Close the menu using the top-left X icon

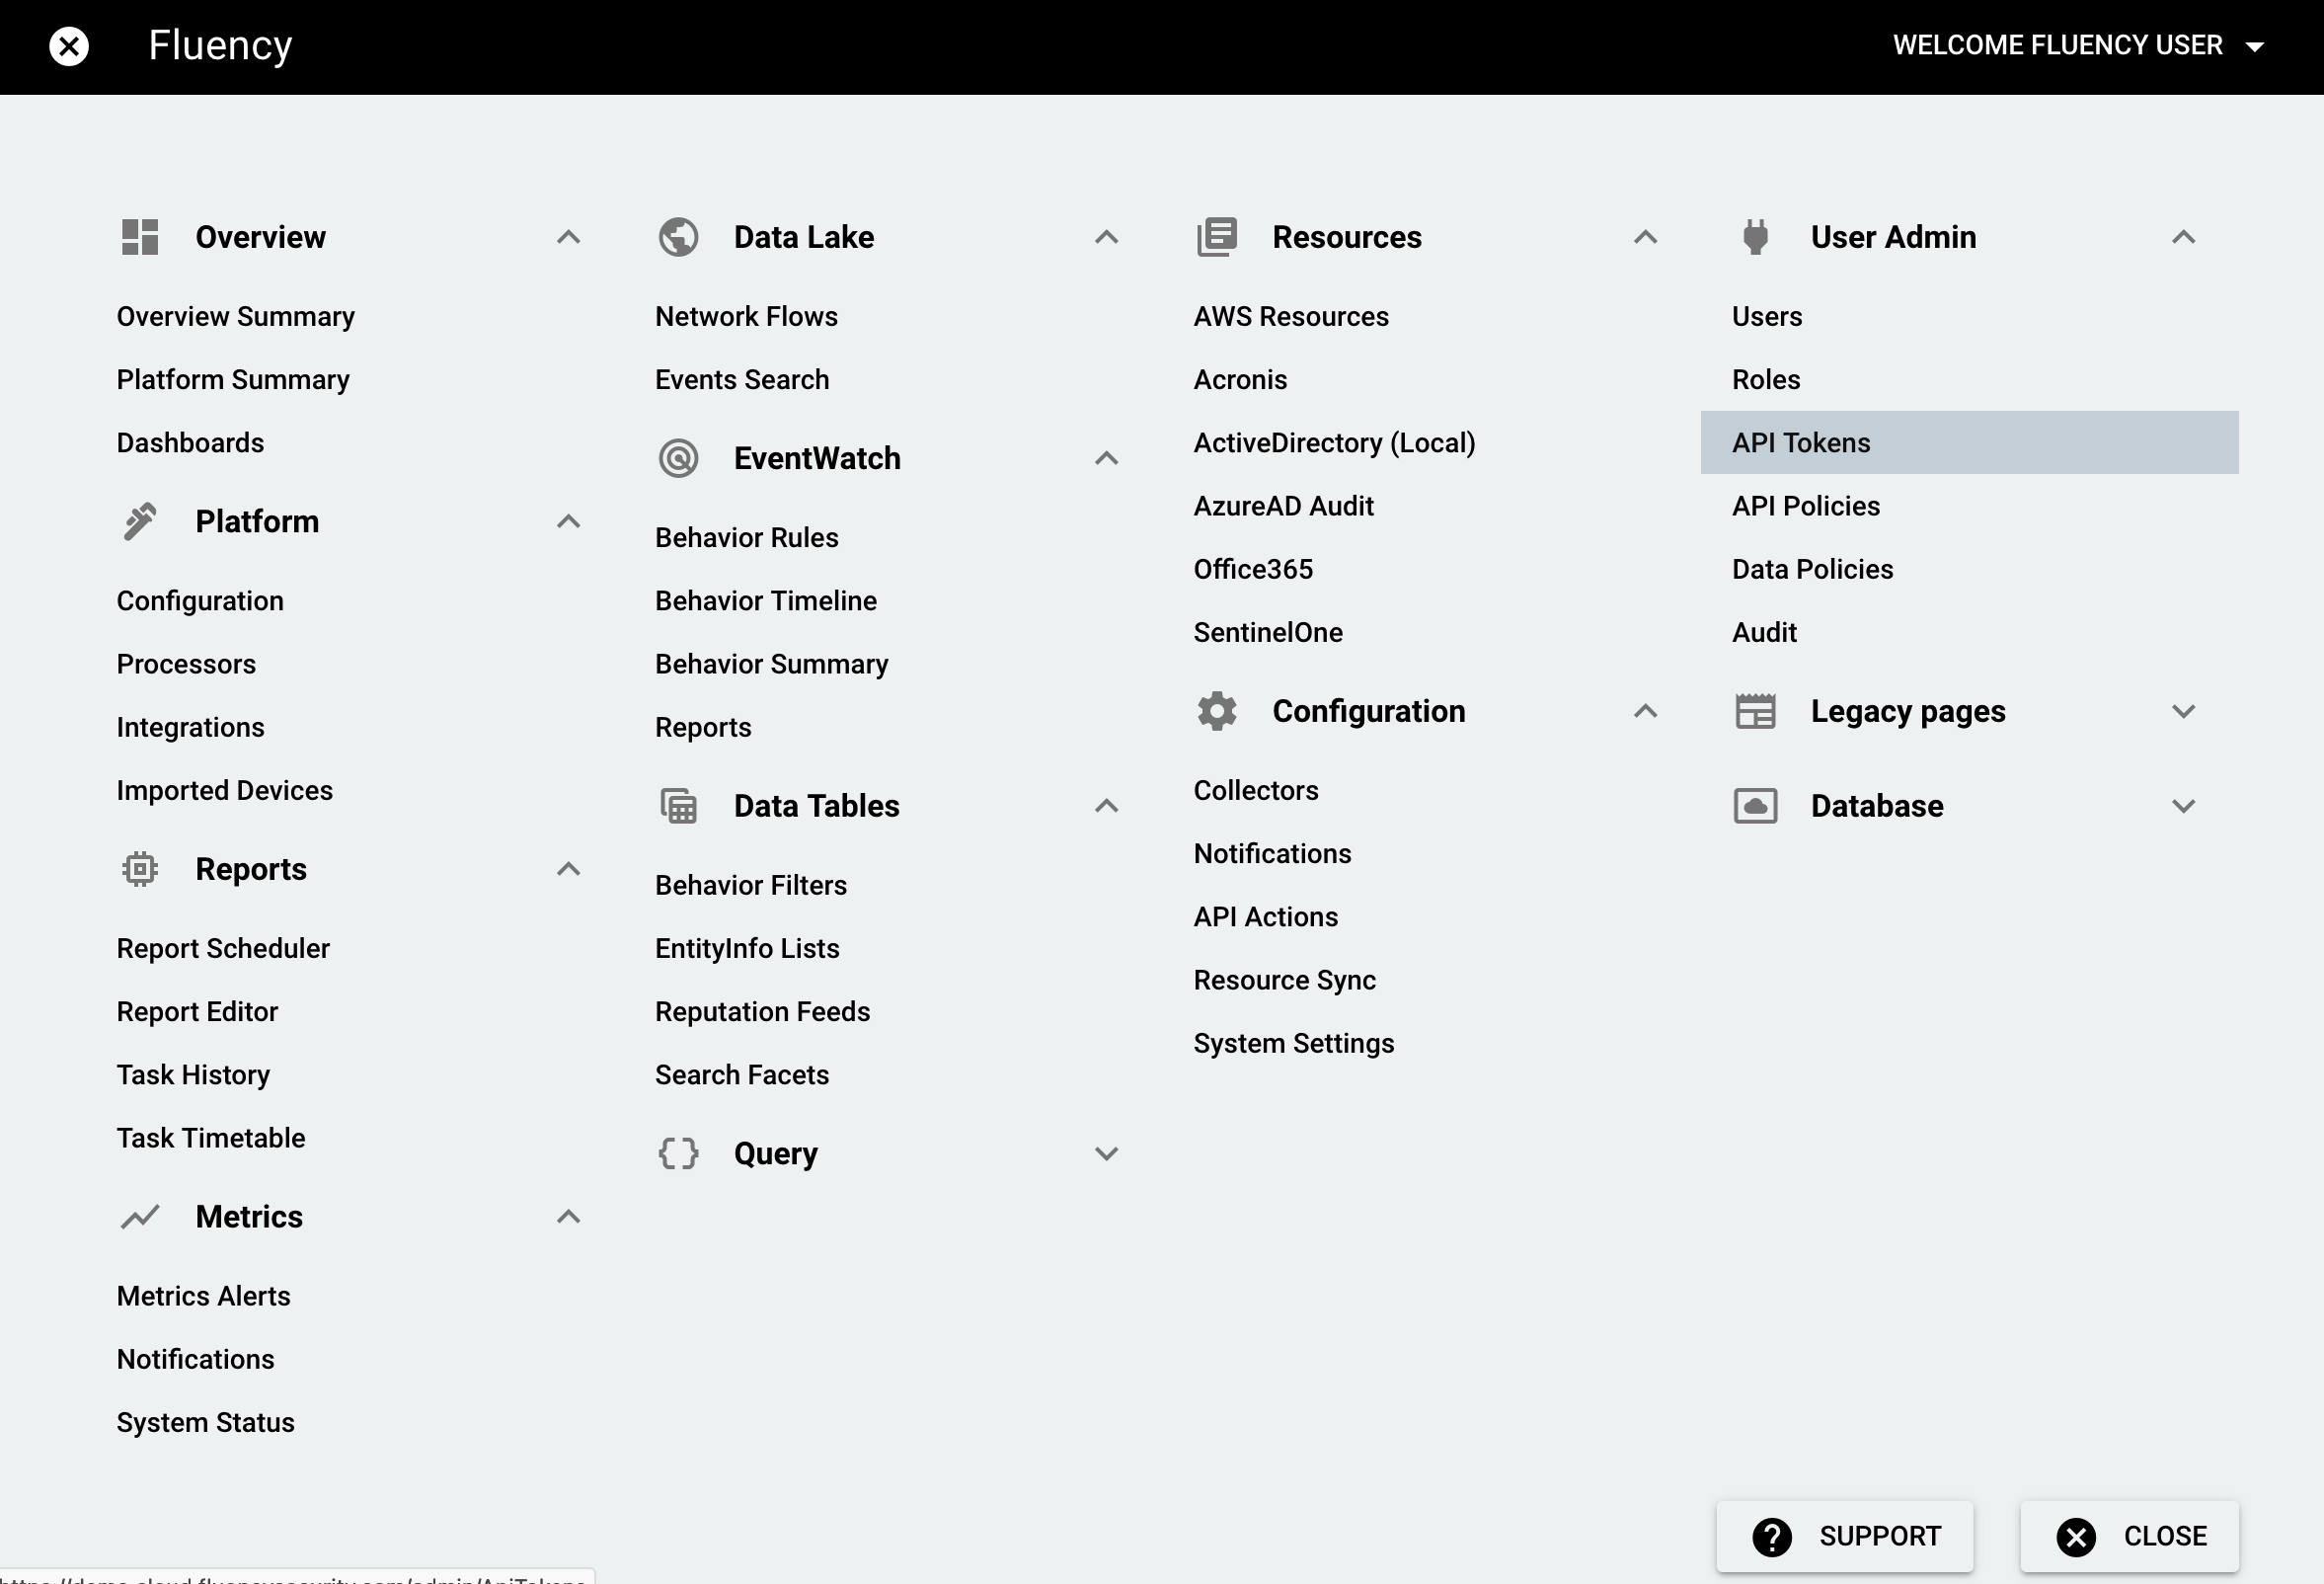69,46
